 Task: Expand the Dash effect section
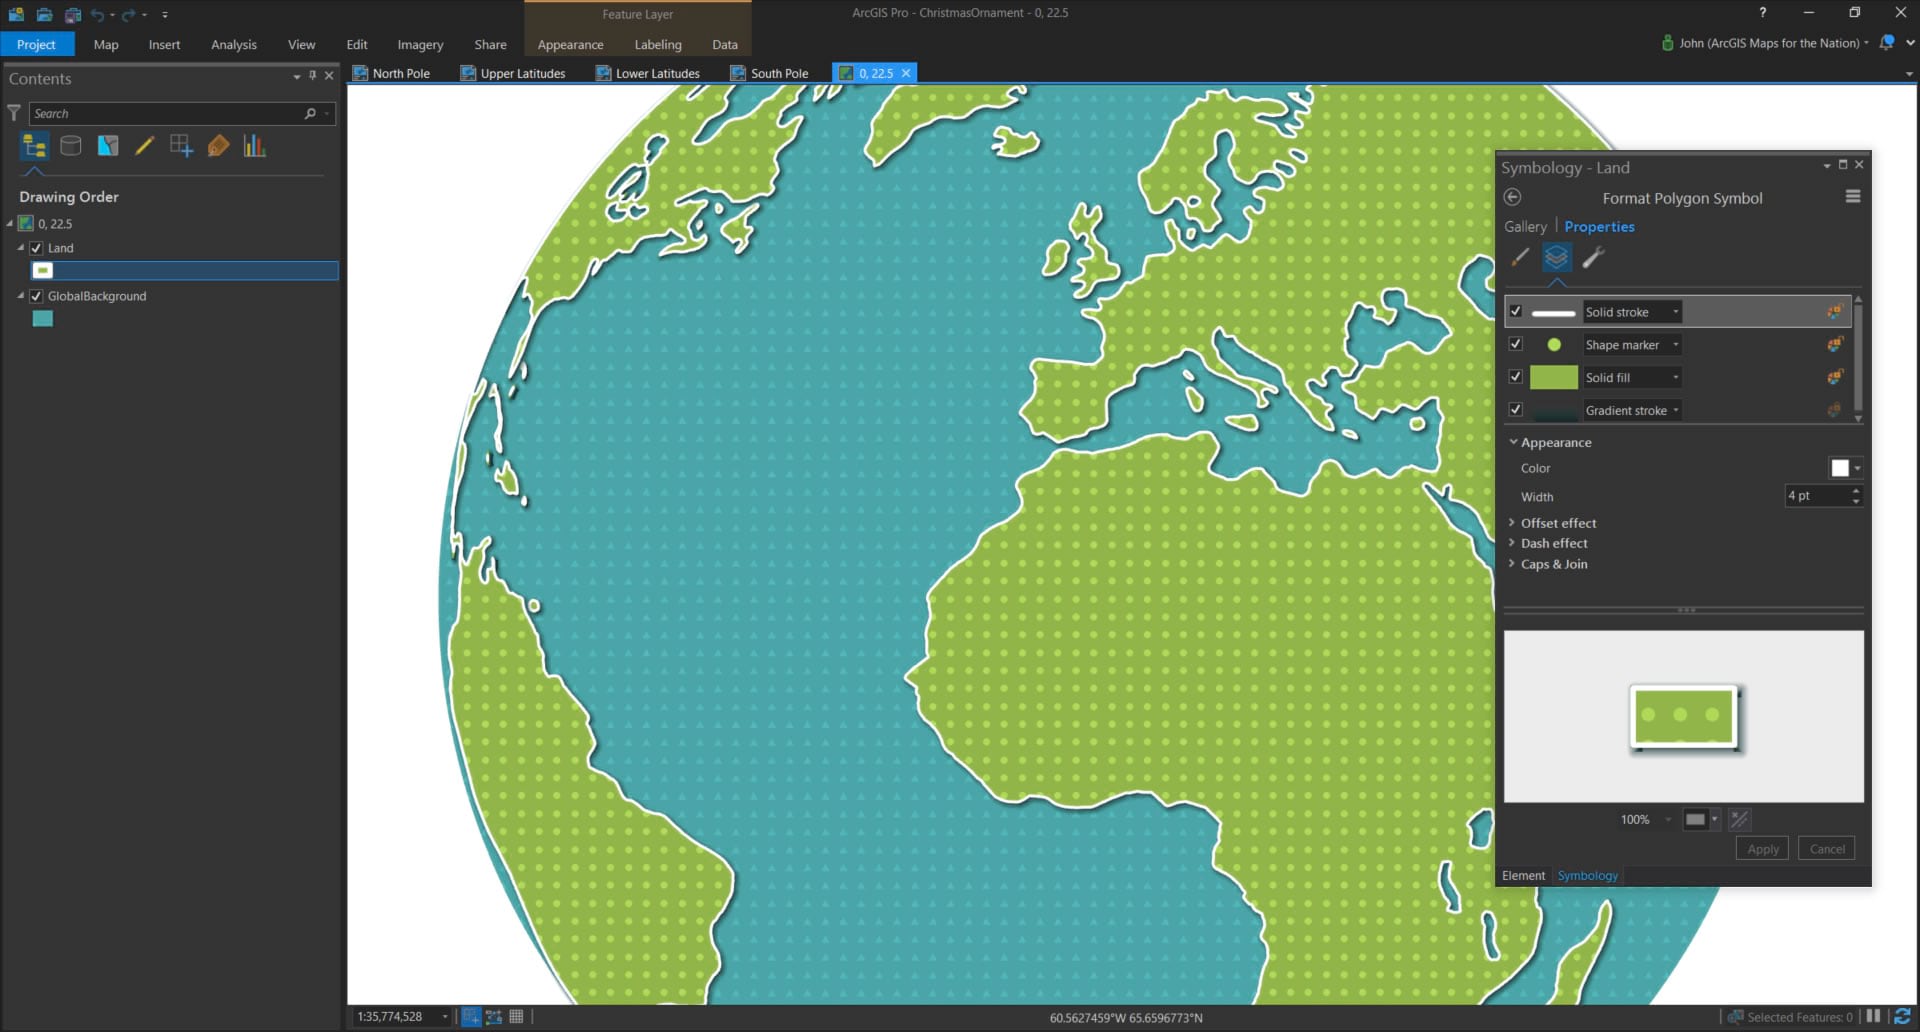(1512, 543)
